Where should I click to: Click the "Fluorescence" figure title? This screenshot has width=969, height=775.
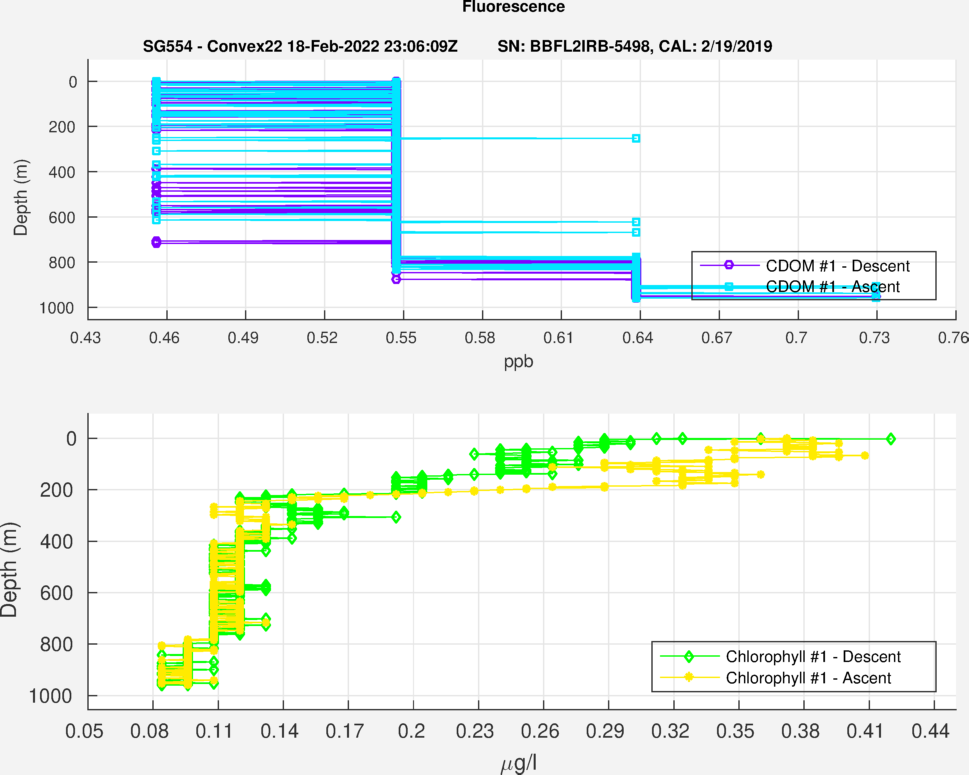tap(513, 7)
